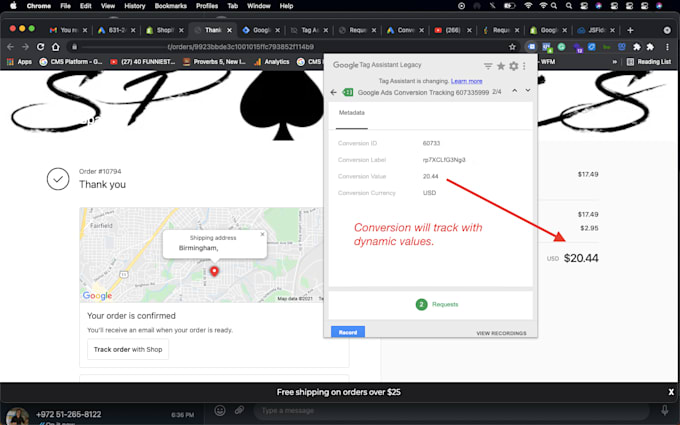
Task: Open the Apps bookmarks shortcut
Action: [x=20, y=62]
